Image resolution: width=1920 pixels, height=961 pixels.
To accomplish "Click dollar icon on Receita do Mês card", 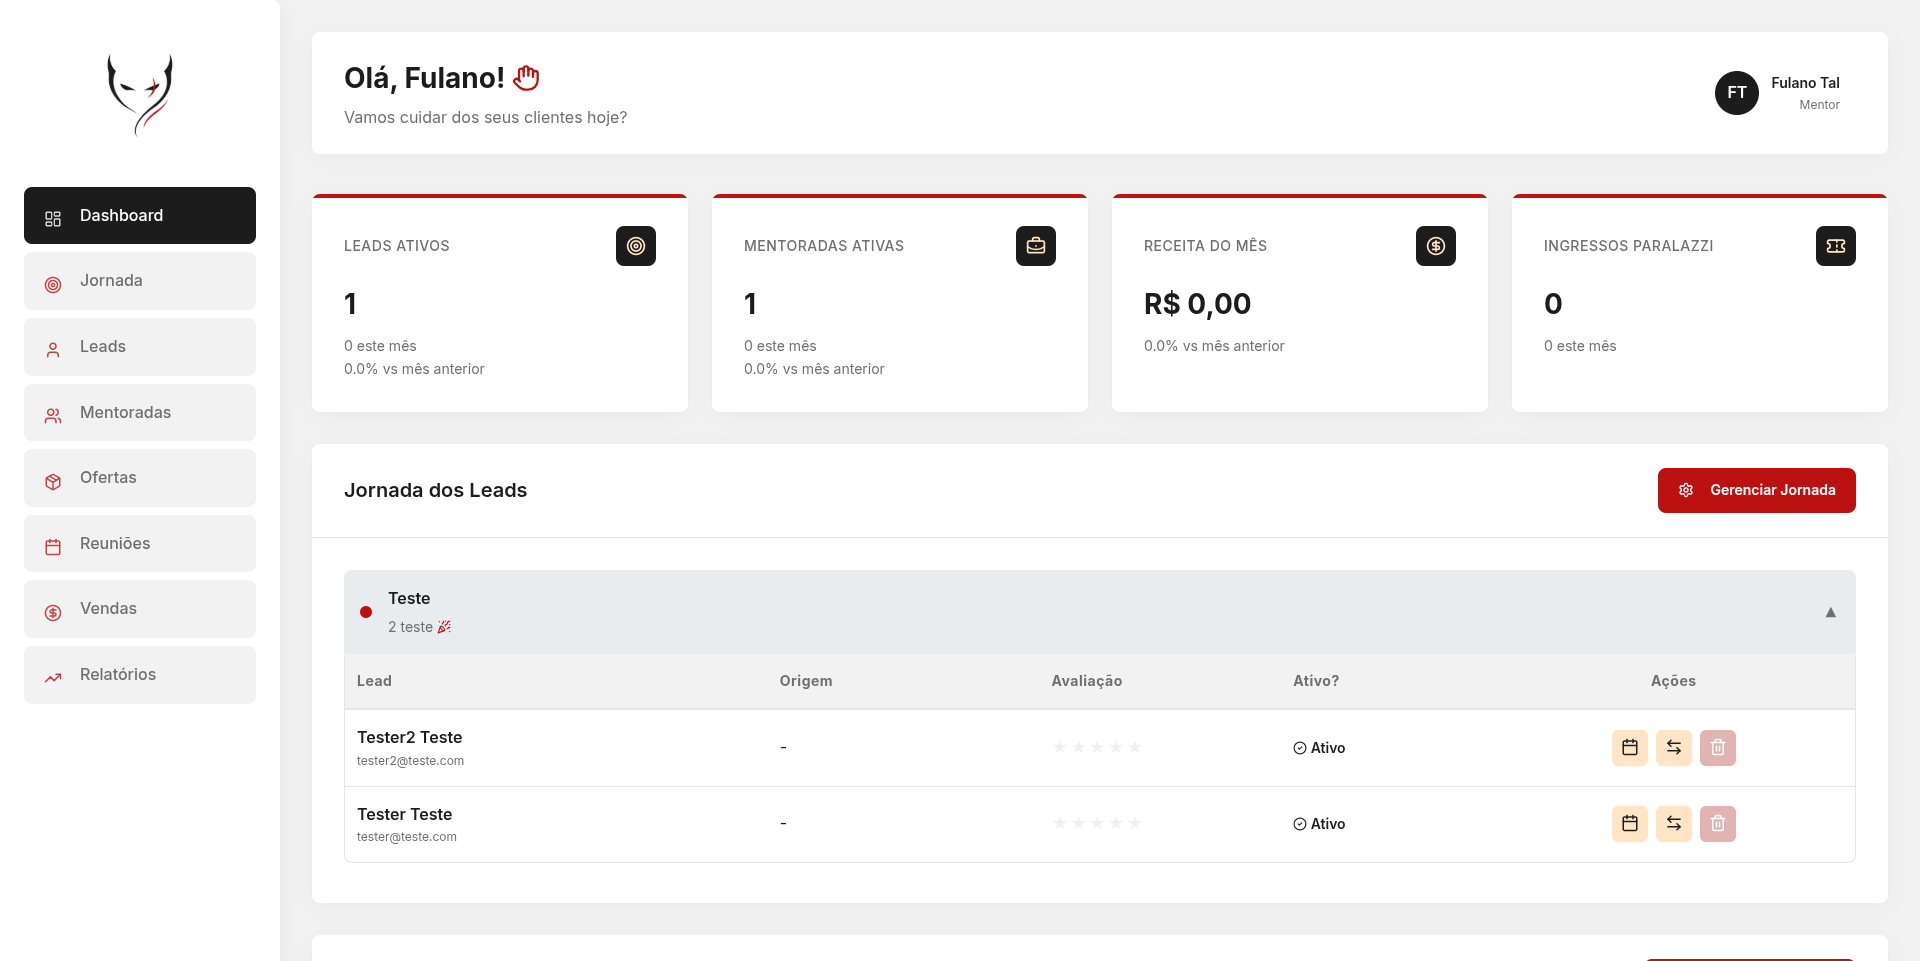I will [1436, 246].
